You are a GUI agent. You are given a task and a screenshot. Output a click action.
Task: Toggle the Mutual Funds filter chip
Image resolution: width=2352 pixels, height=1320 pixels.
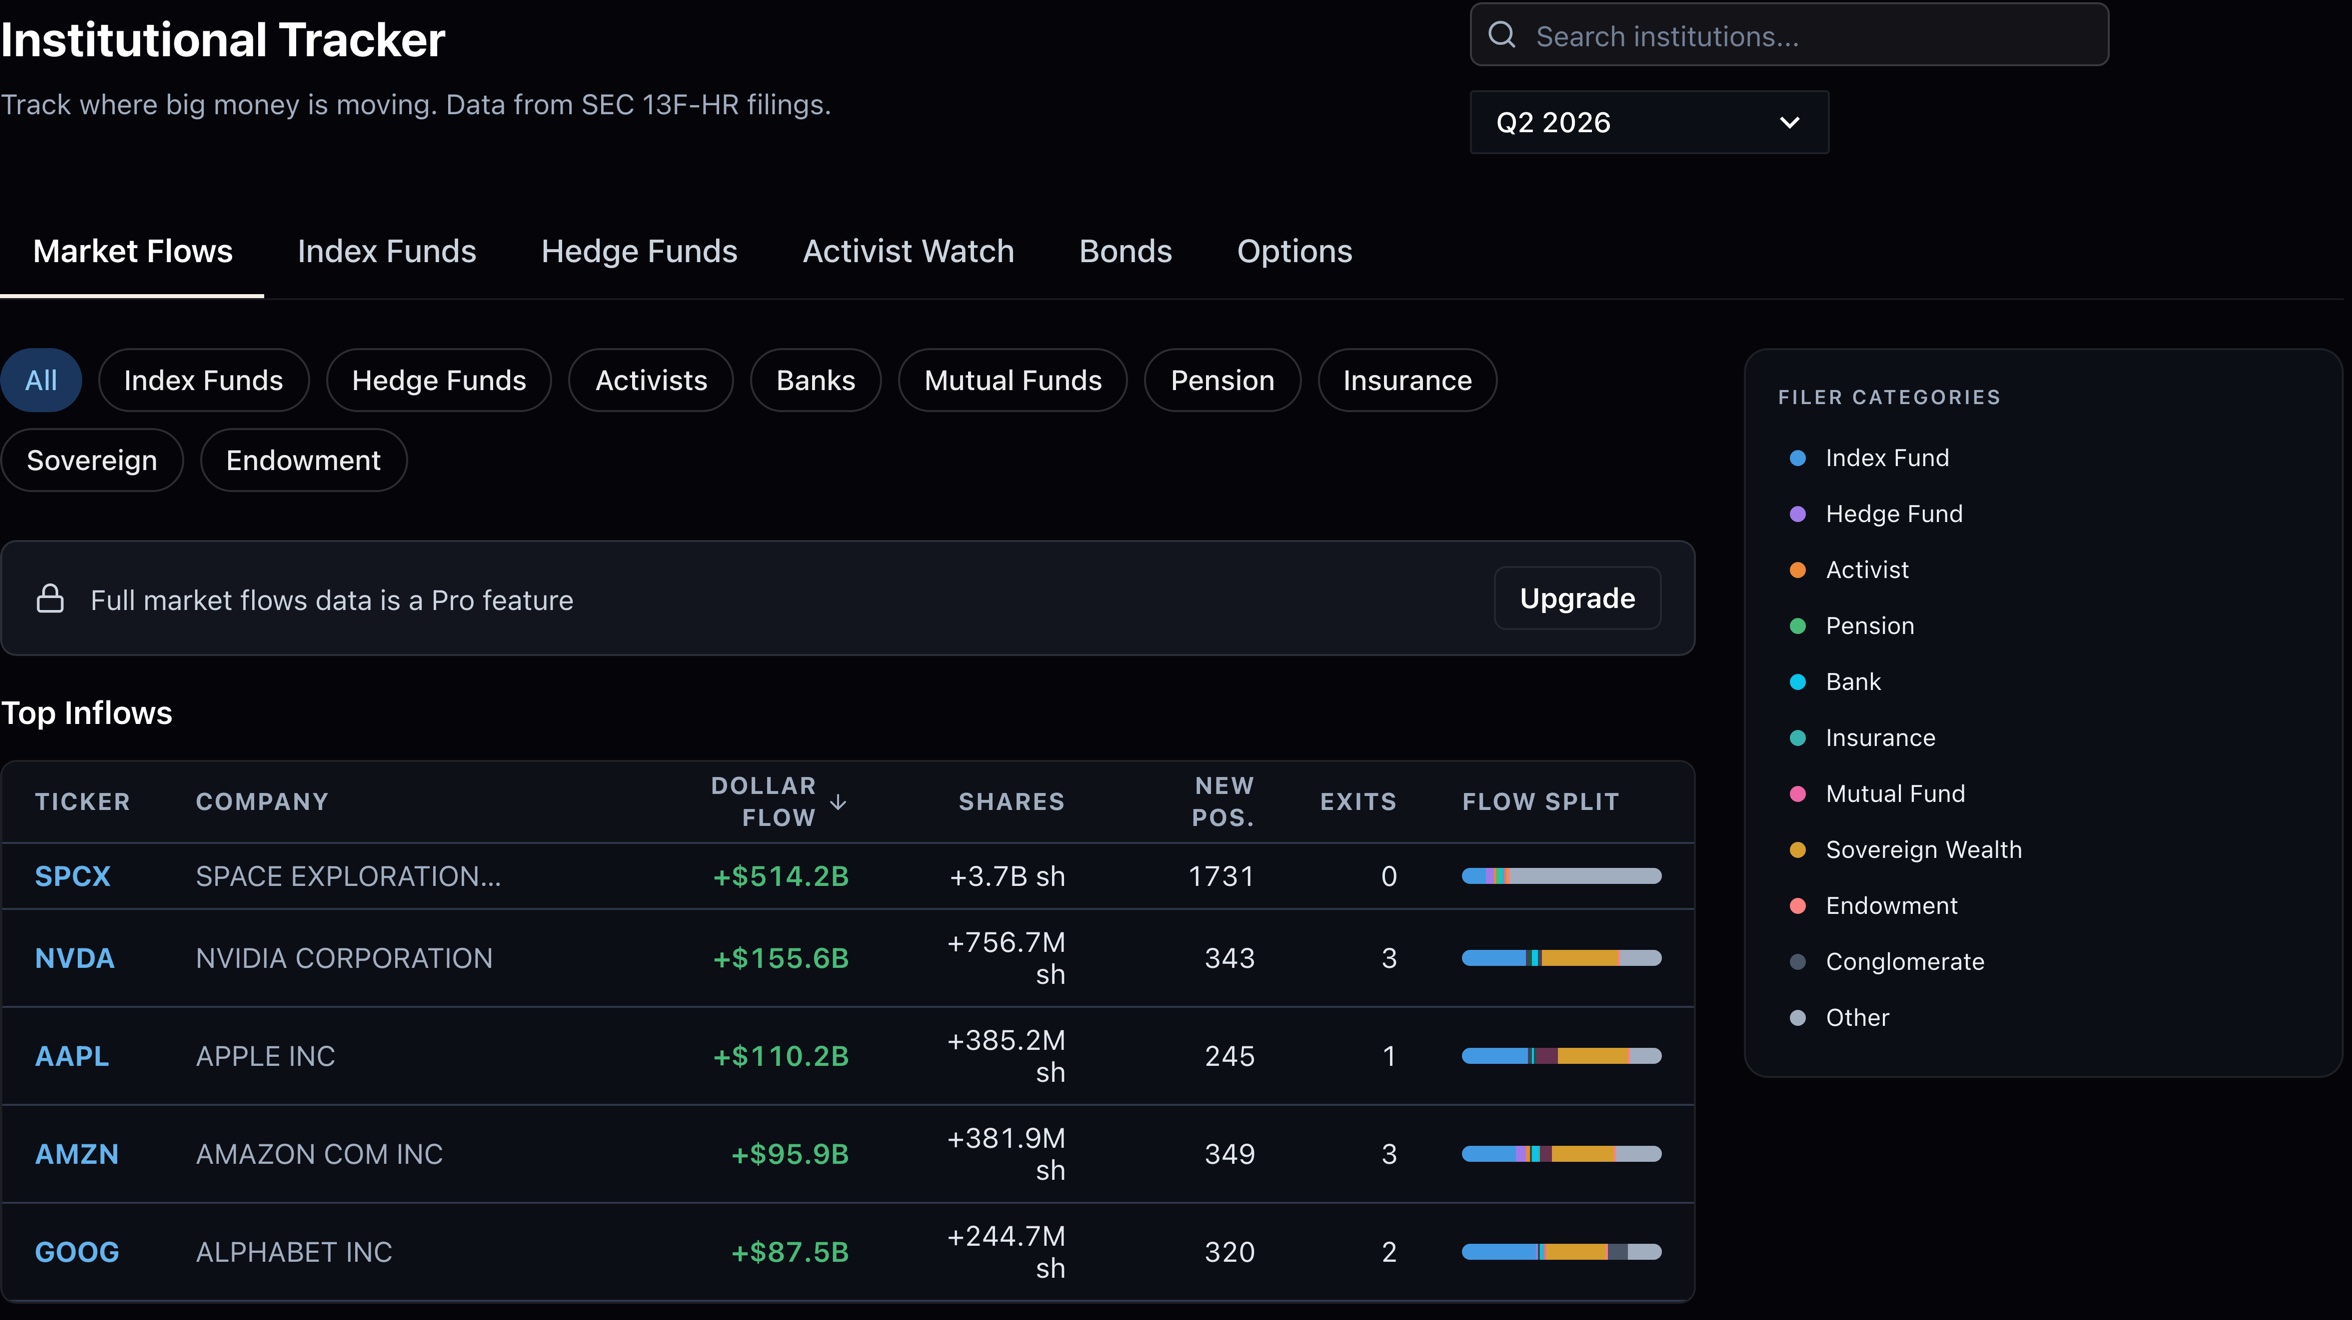coord(1013,380)
